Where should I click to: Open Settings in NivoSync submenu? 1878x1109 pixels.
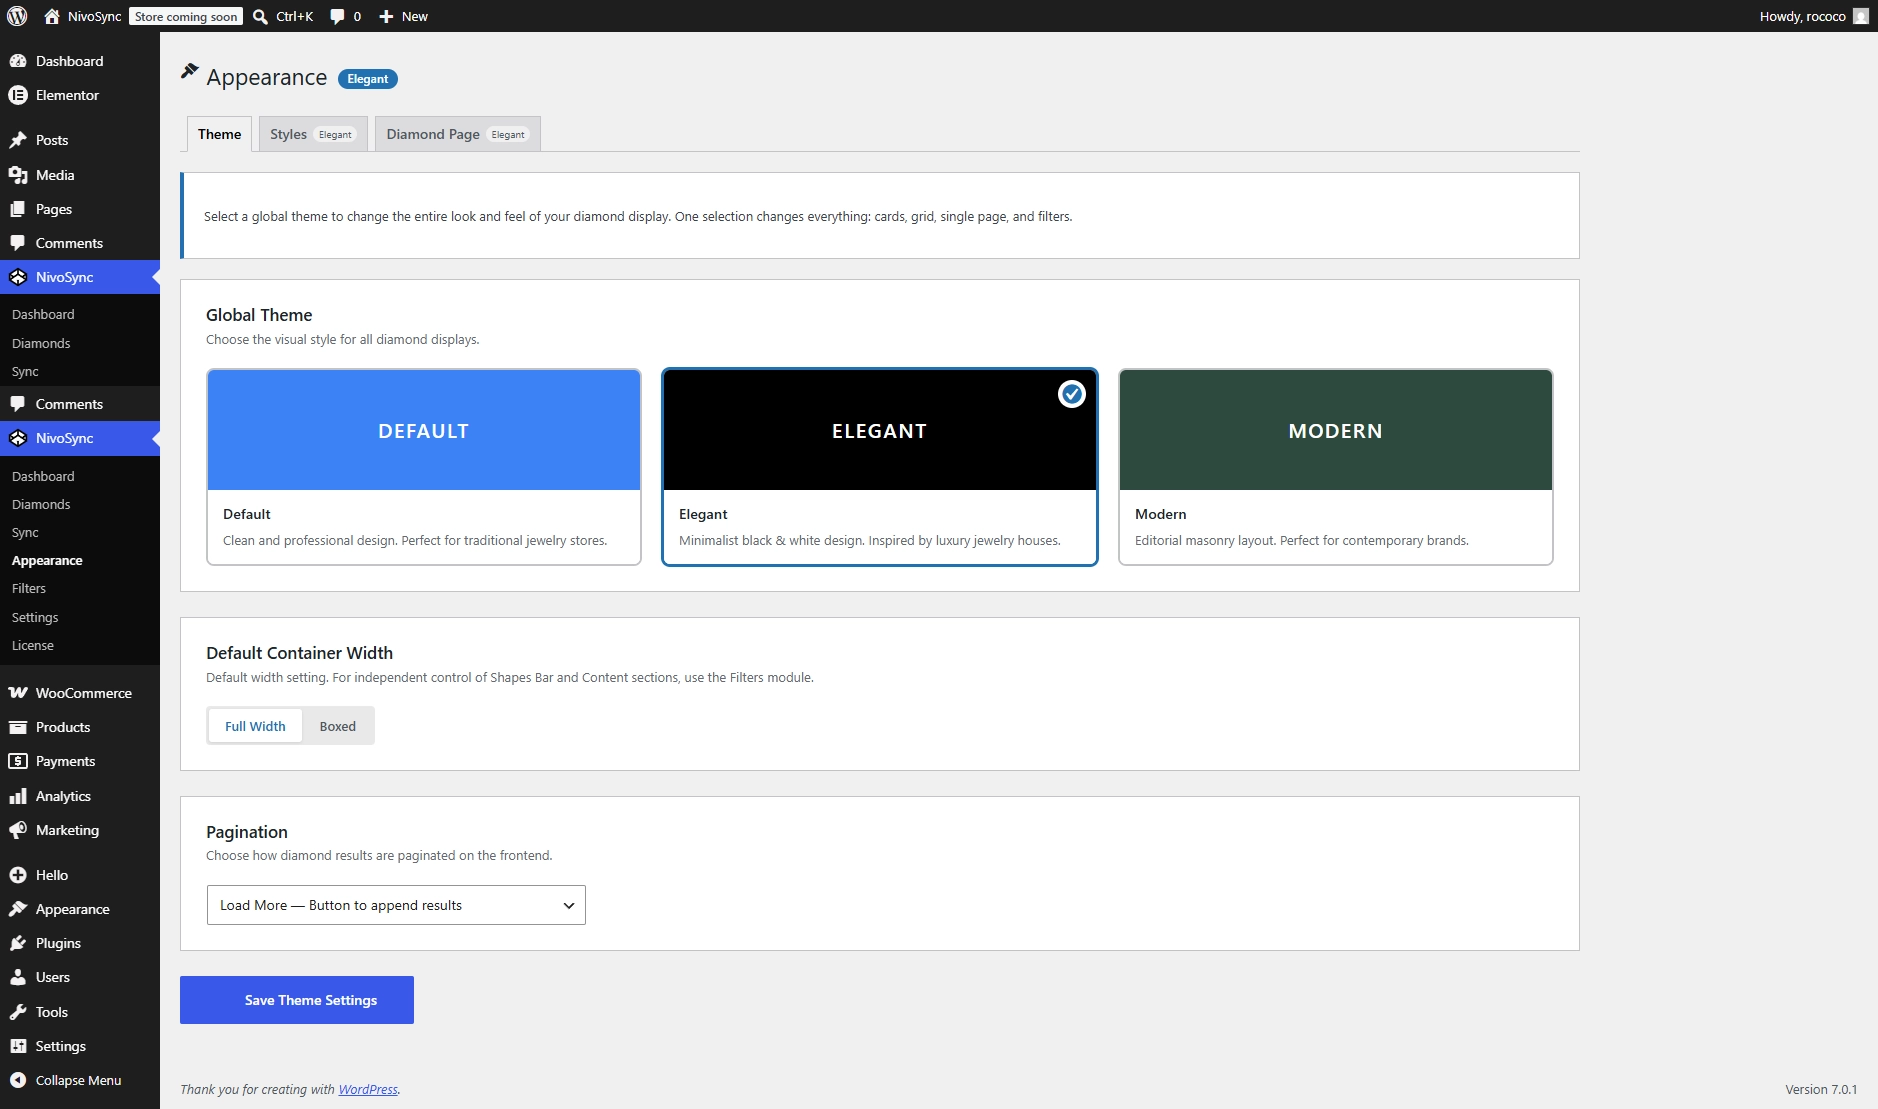point(35,617)
